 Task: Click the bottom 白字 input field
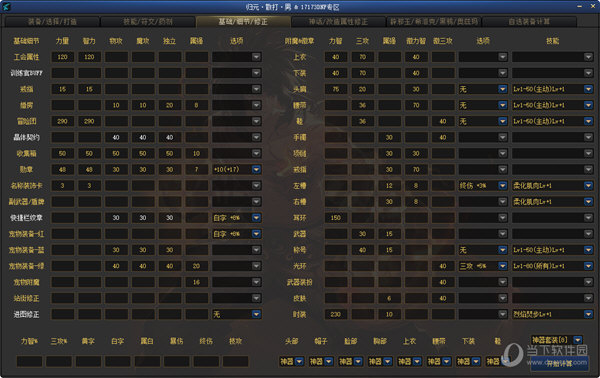pos(118,361)
